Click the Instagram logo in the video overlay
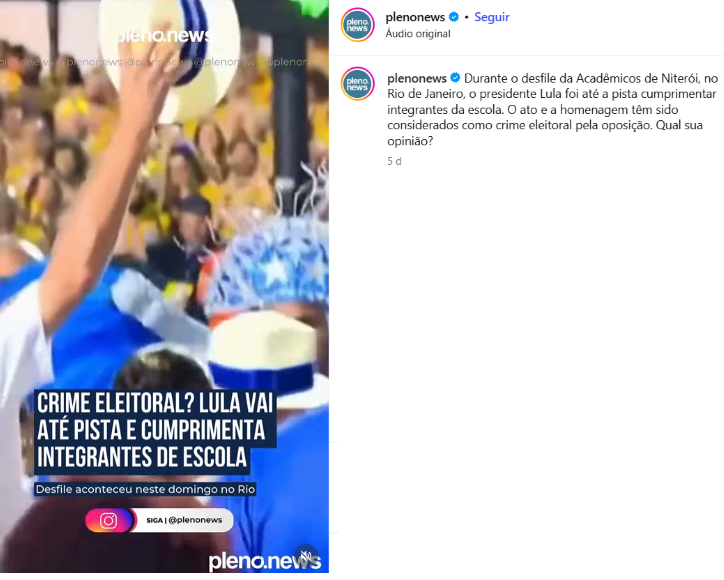 click(x=109, y=520)
